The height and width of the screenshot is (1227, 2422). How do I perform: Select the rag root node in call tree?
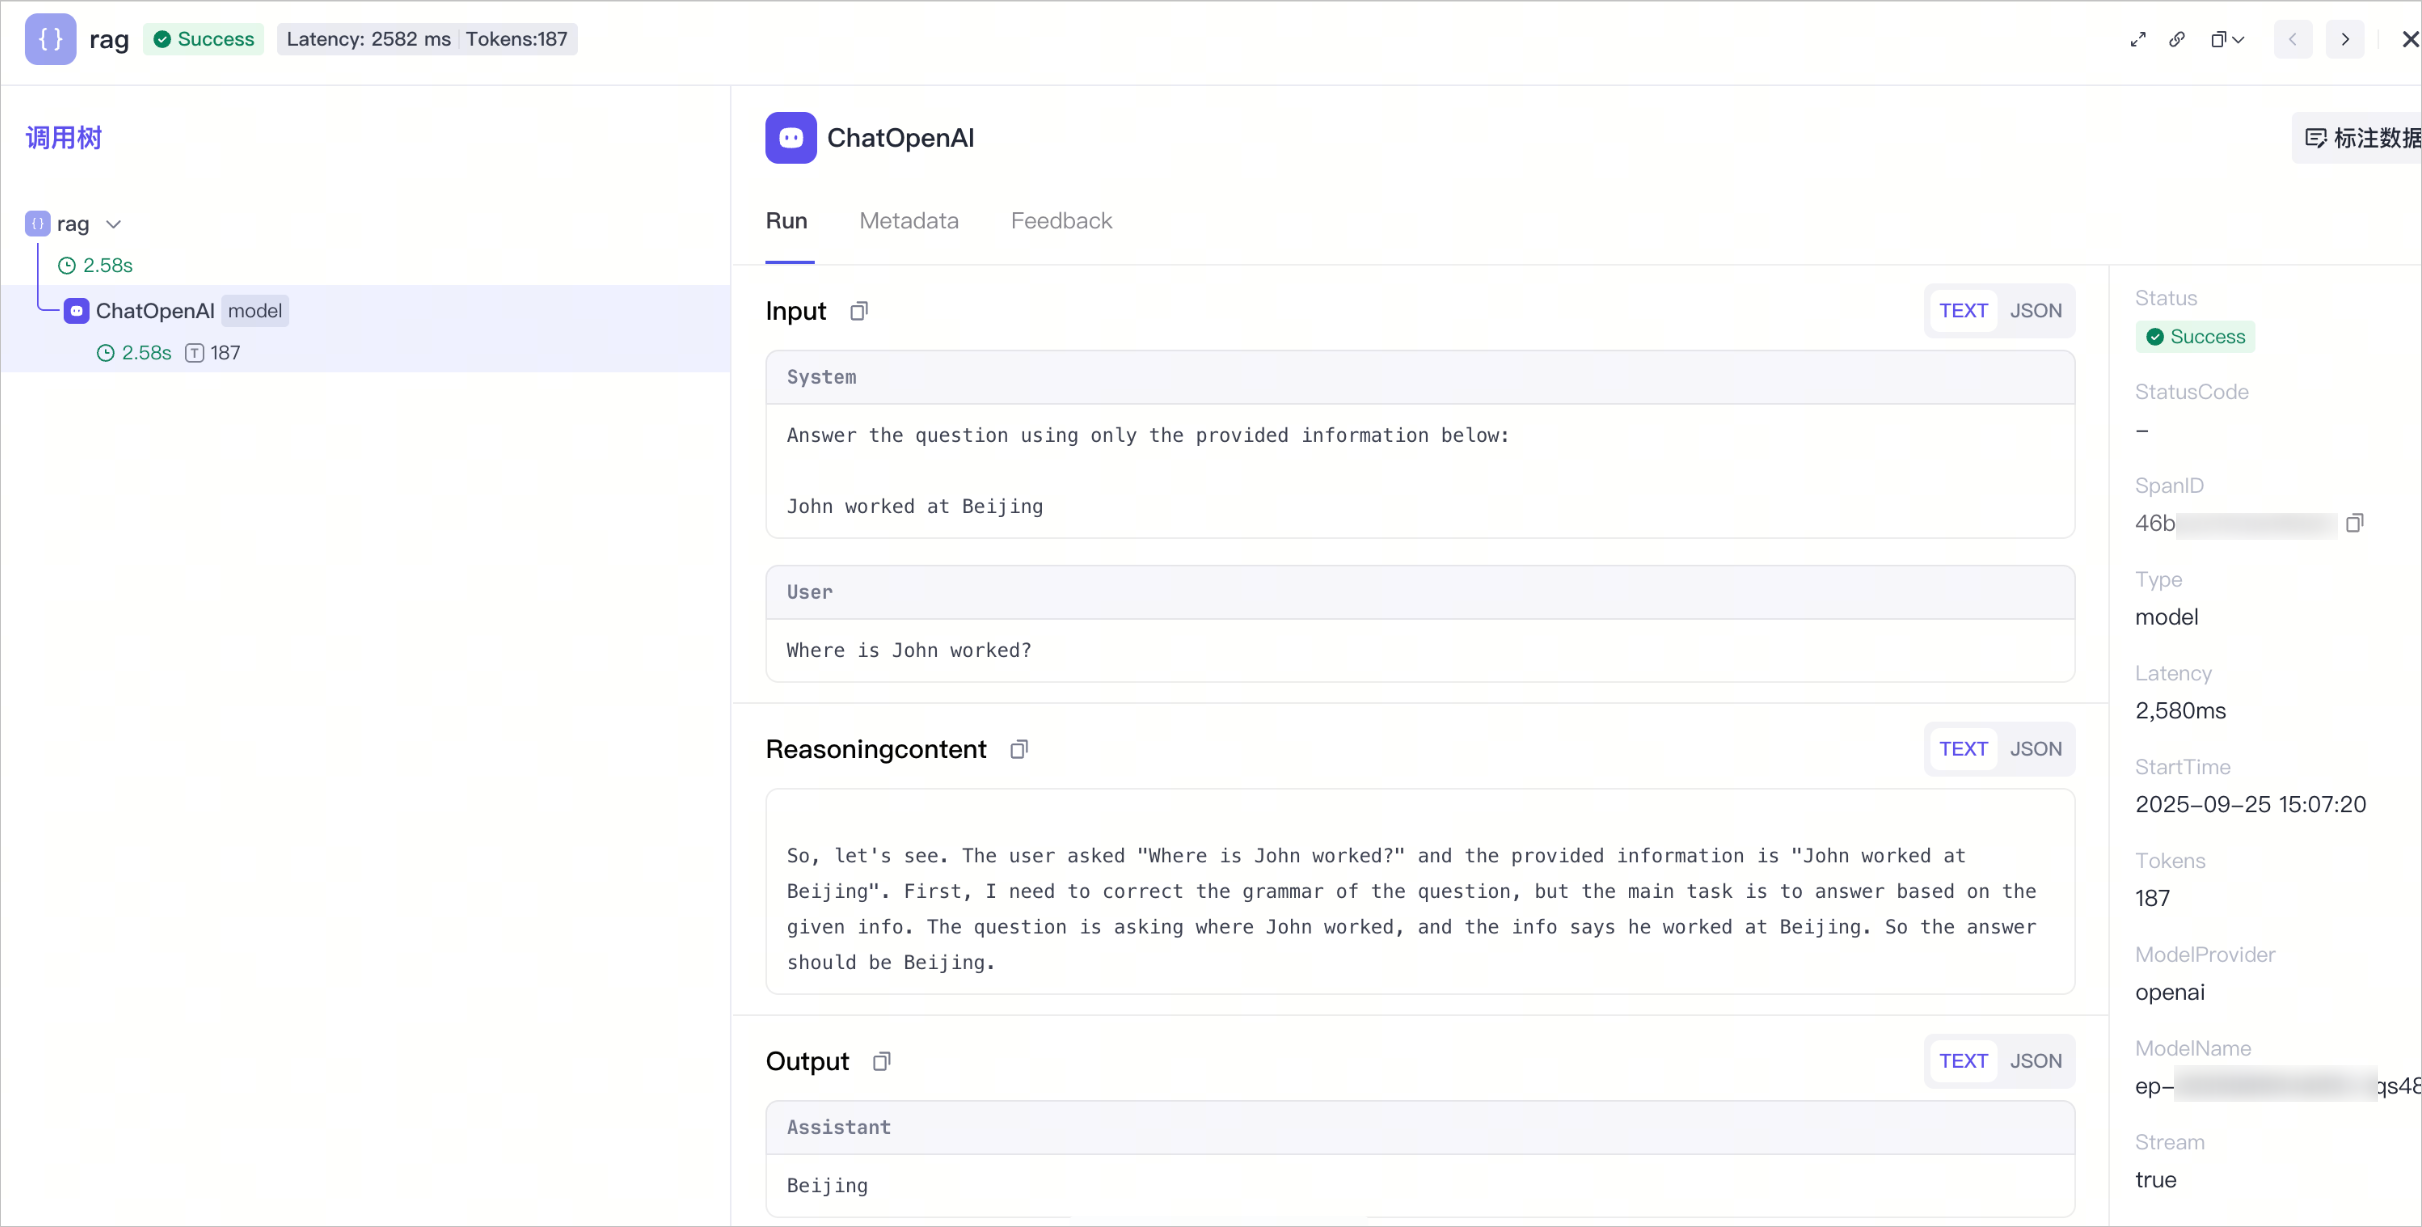pos(73,224)
